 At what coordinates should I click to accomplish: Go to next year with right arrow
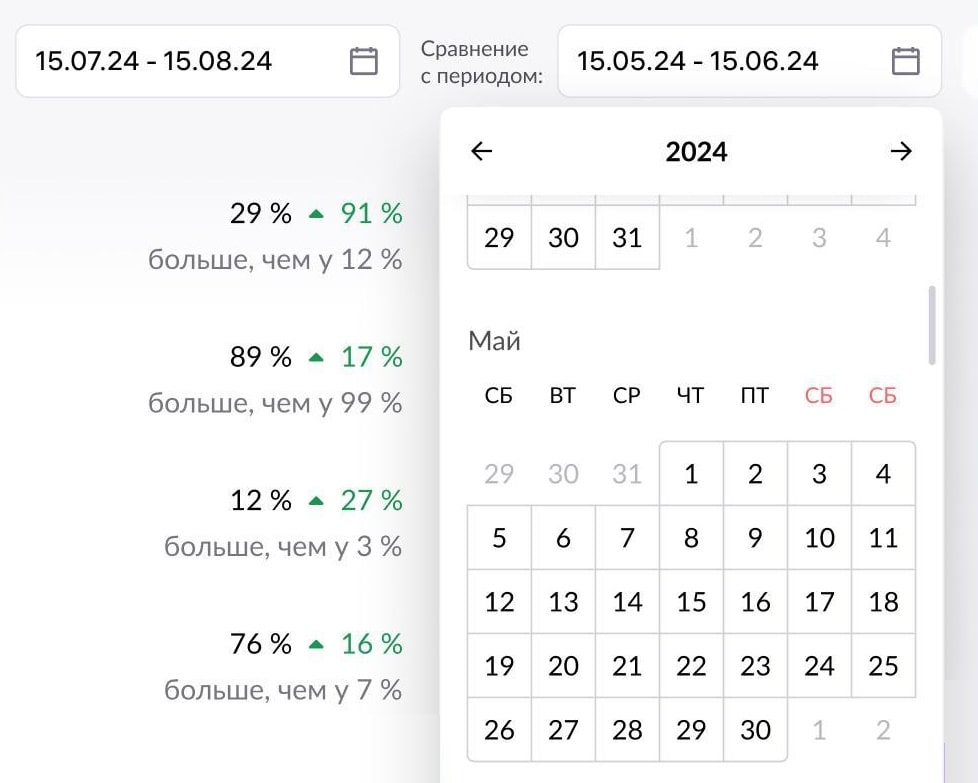[901, 151]
